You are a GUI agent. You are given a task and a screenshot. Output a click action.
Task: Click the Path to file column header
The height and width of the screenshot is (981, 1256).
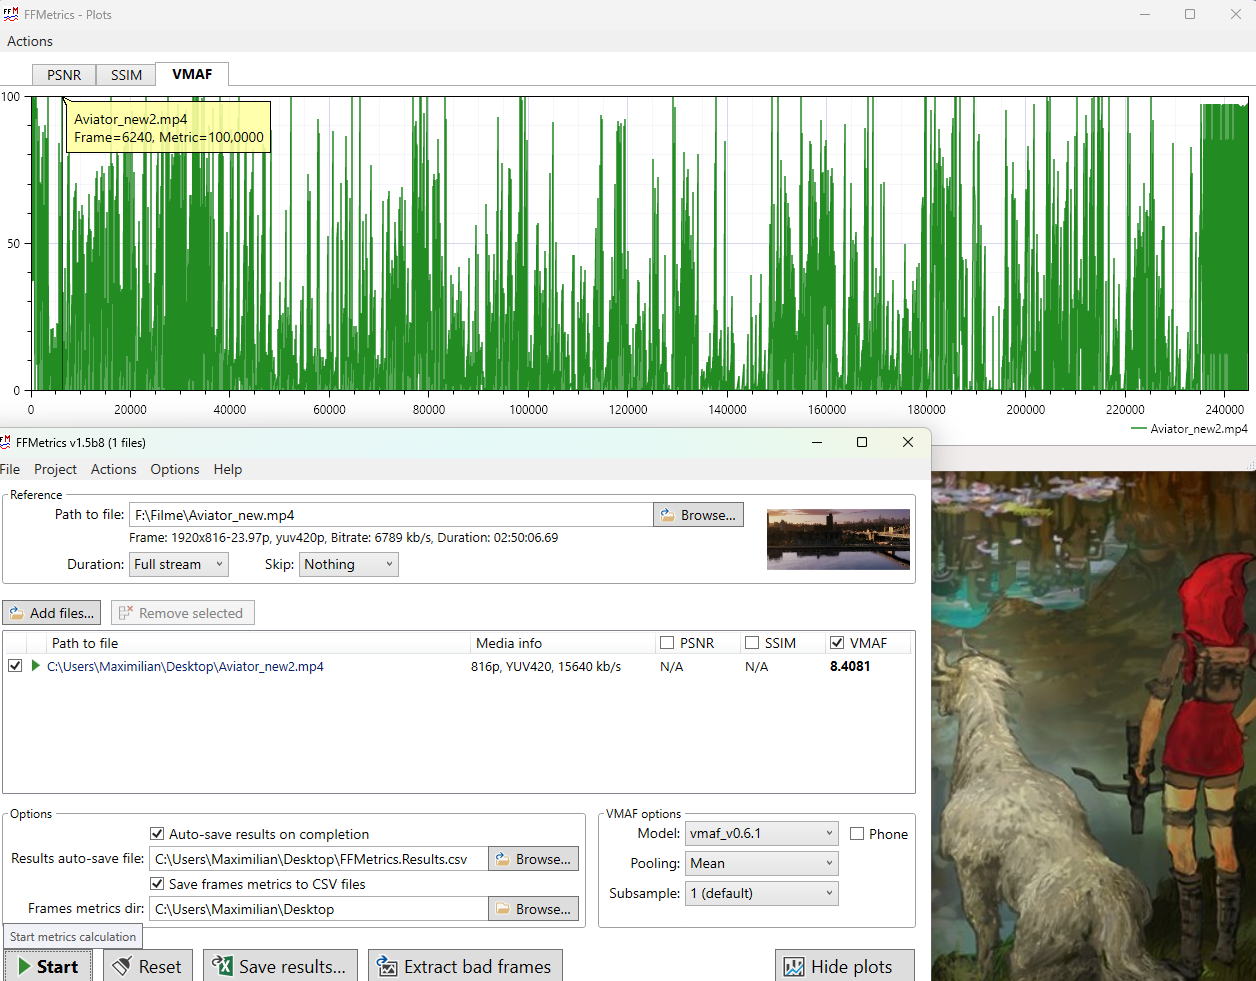pos(85,643)
